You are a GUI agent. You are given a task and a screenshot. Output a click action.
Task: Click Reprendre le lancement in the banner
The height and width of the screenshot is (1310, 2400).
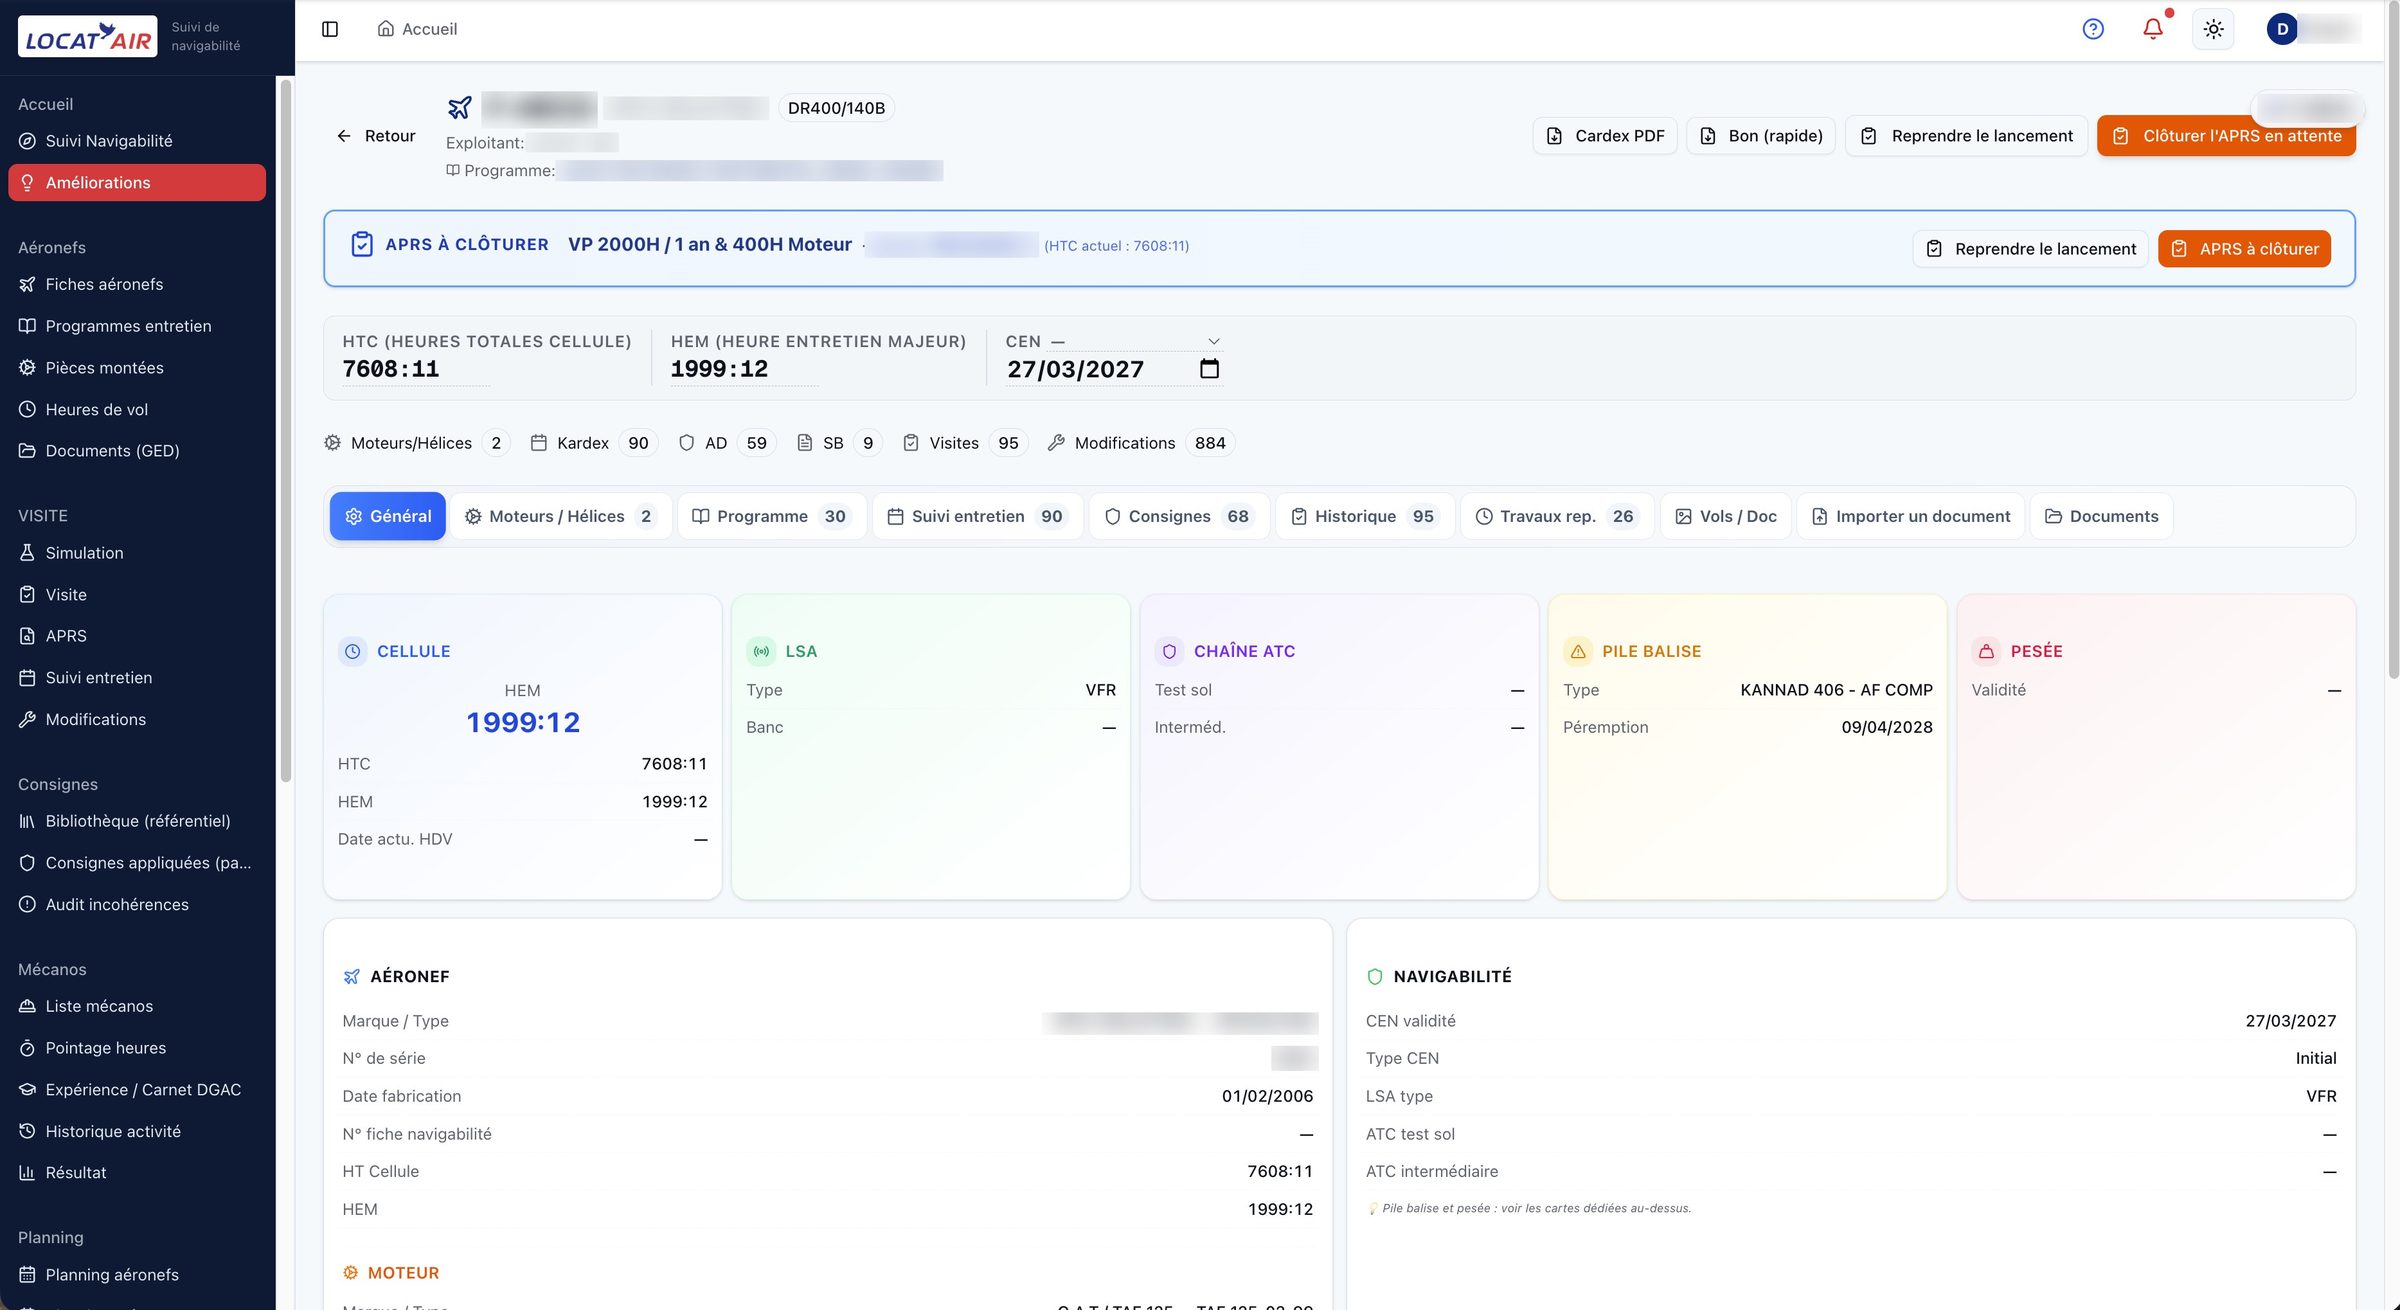2030,249
